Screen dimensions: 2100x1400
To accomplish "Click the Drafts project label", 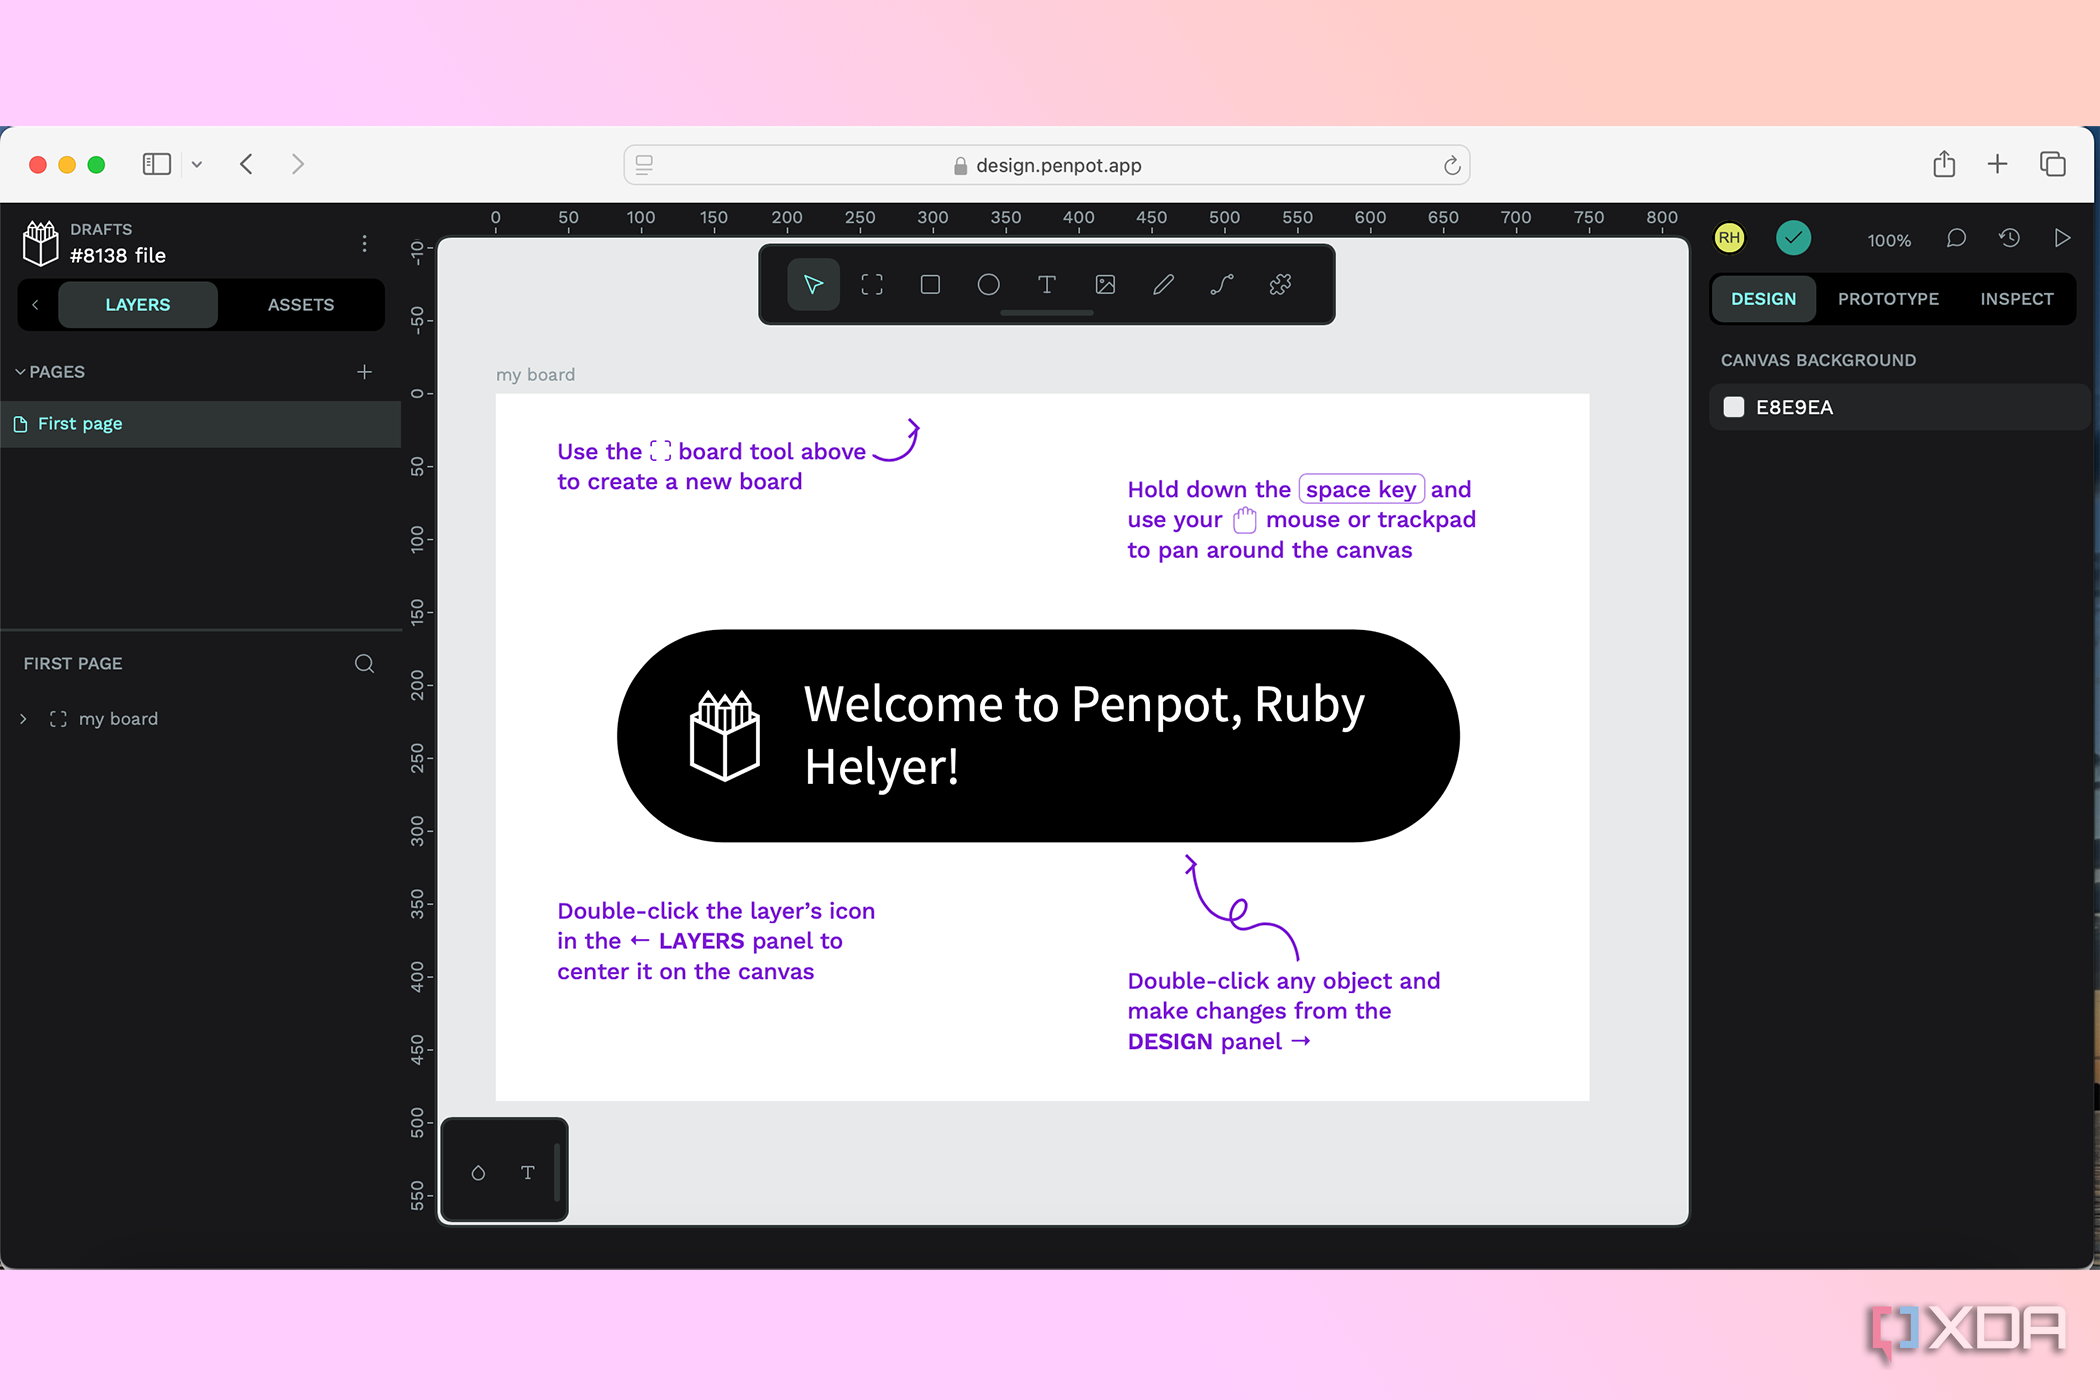I will click(x=101, y=229).
